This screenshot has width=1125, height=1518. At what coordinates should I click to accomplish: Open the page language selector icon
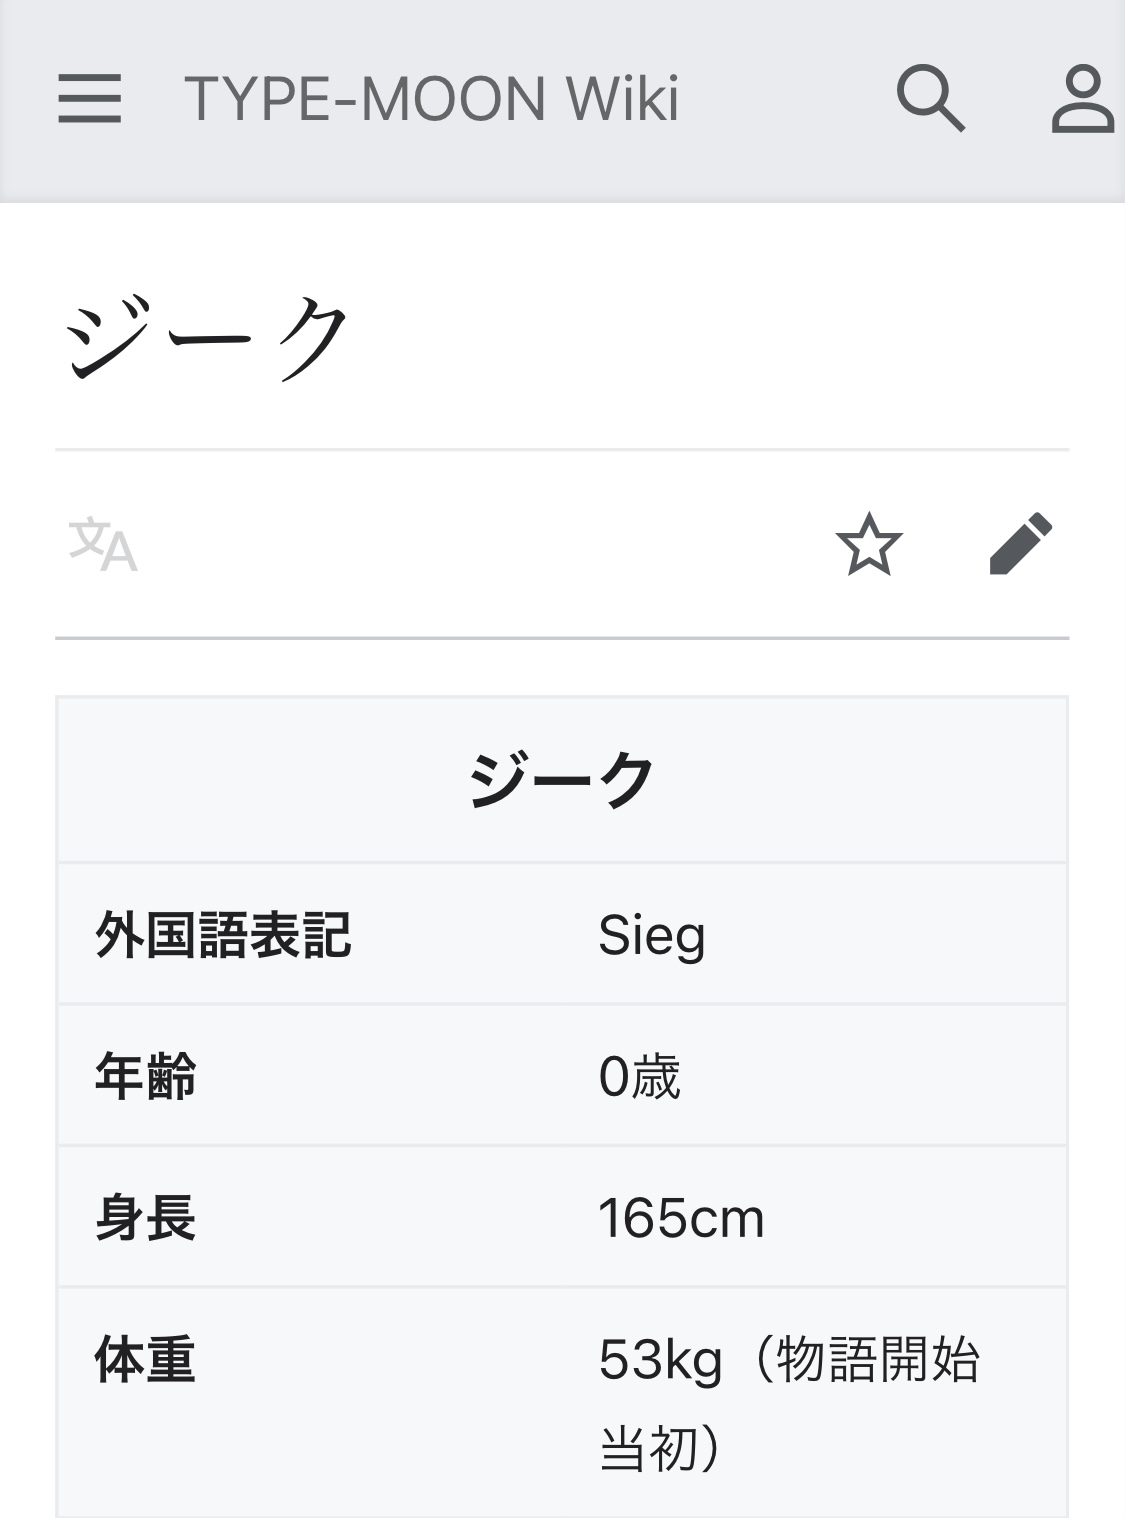click(x=102, y=545)
